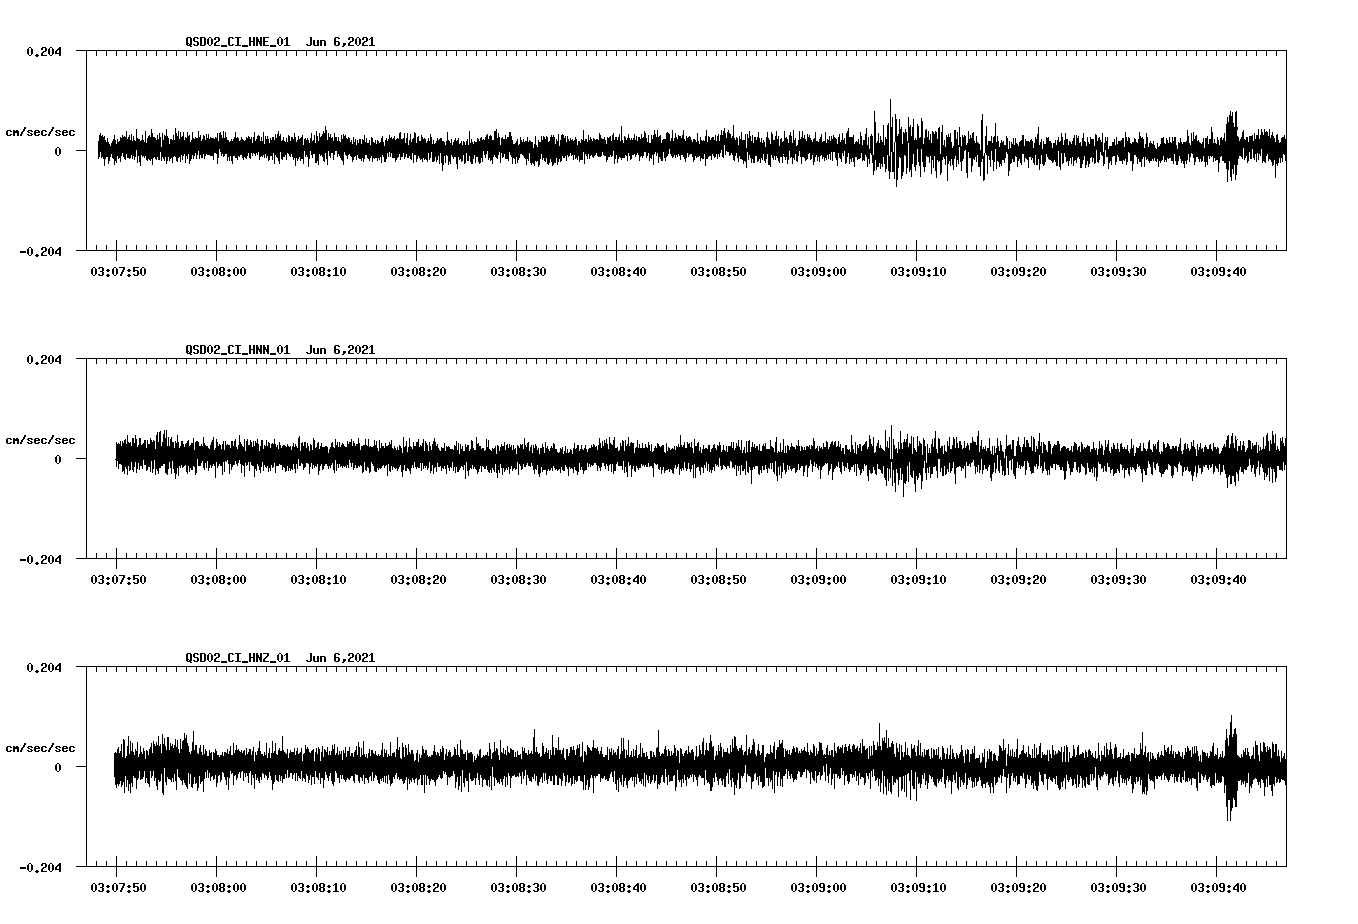The width and height of the screenshot is (1358, 924).
Task: Click 03:09:20 time label under HNZ plot
Action: [1018, 887]
